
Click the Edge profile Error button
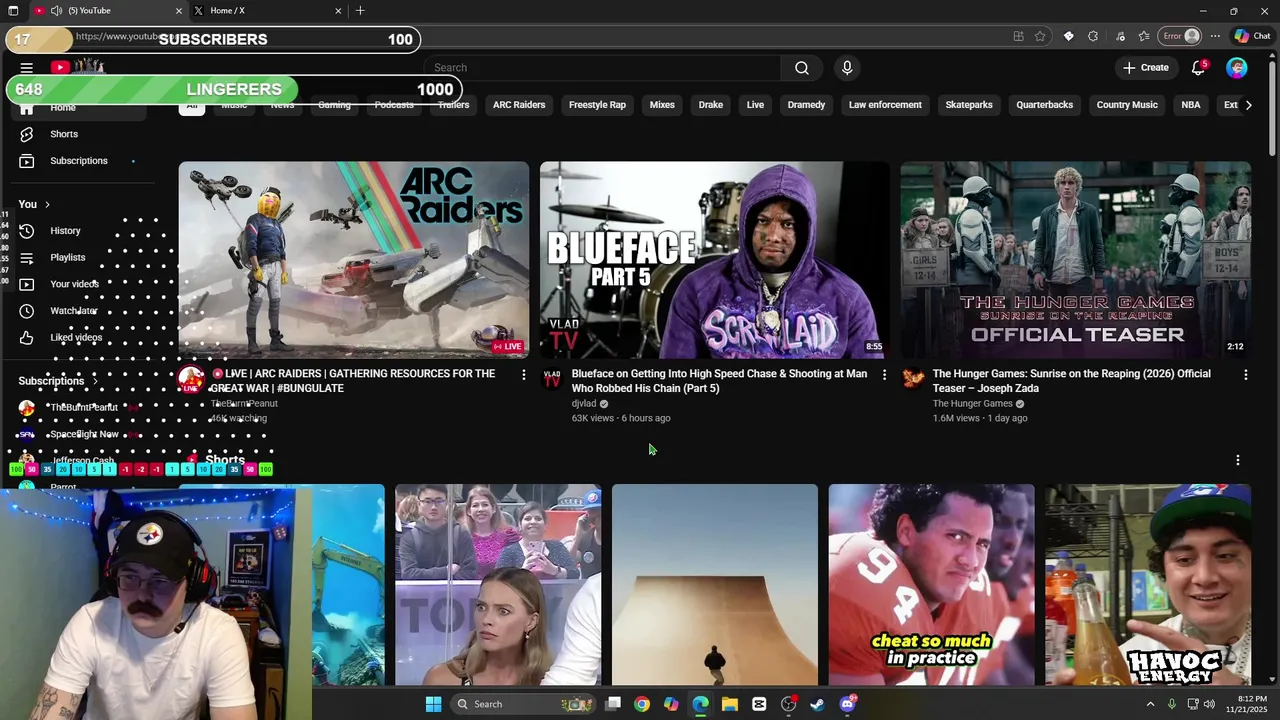coord(1180,36)
